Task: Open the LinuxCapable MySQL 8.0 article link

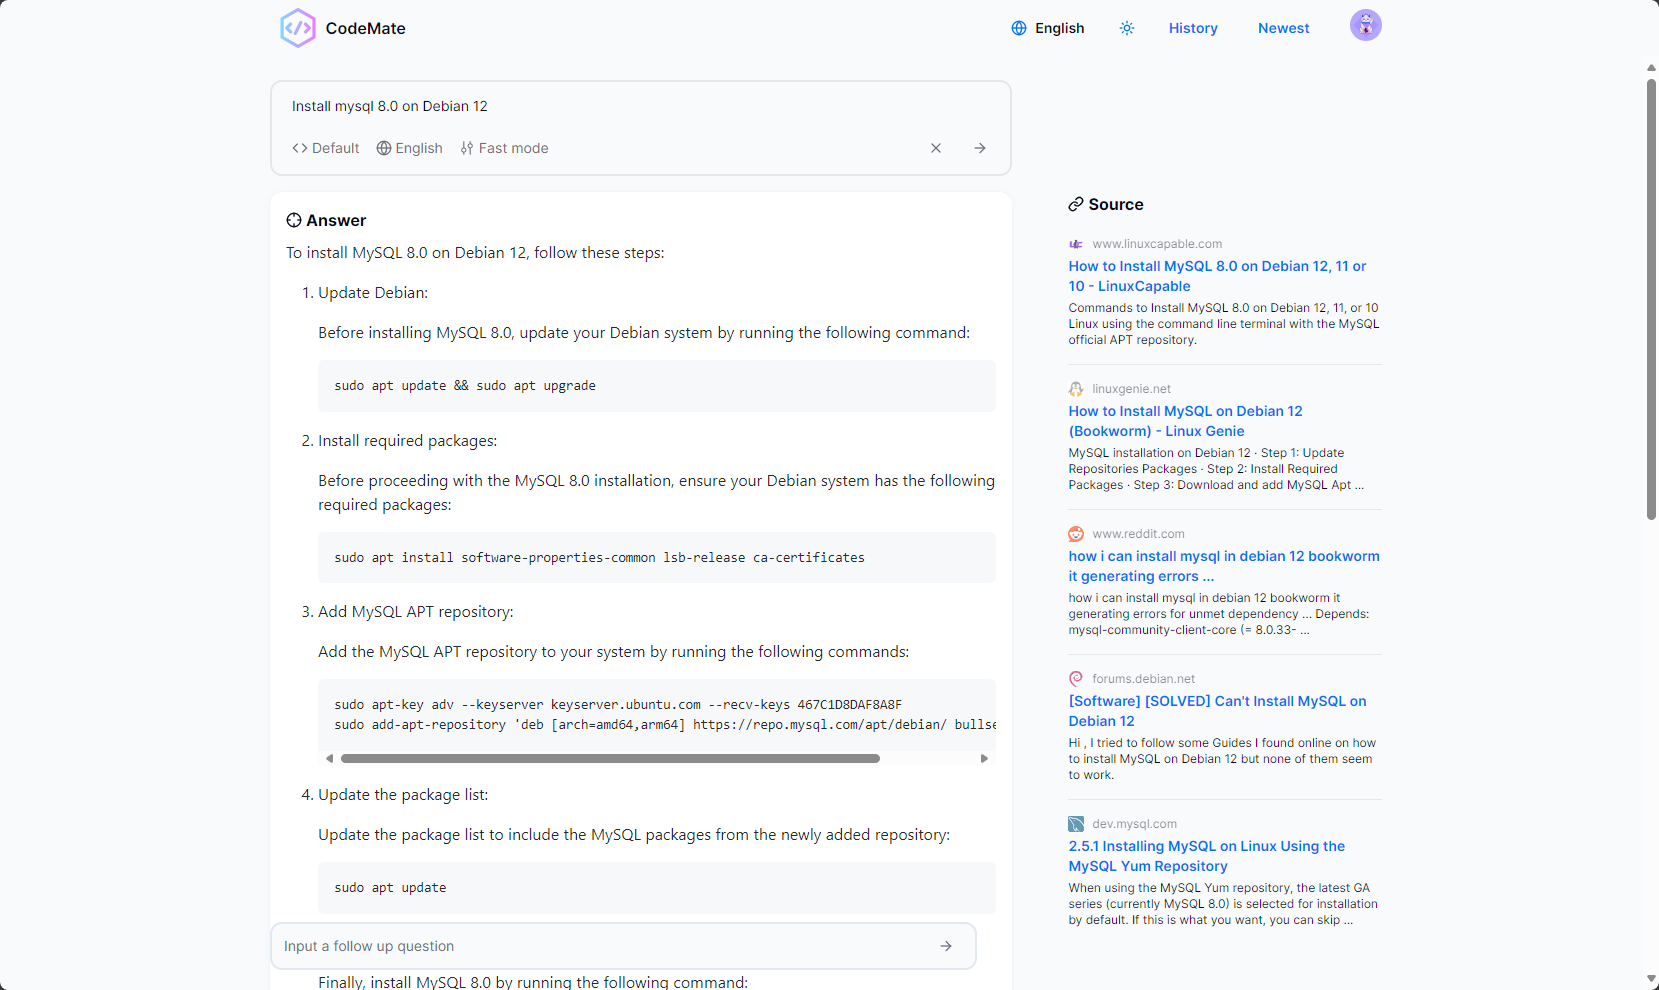Action: (x=1217, y=276)
